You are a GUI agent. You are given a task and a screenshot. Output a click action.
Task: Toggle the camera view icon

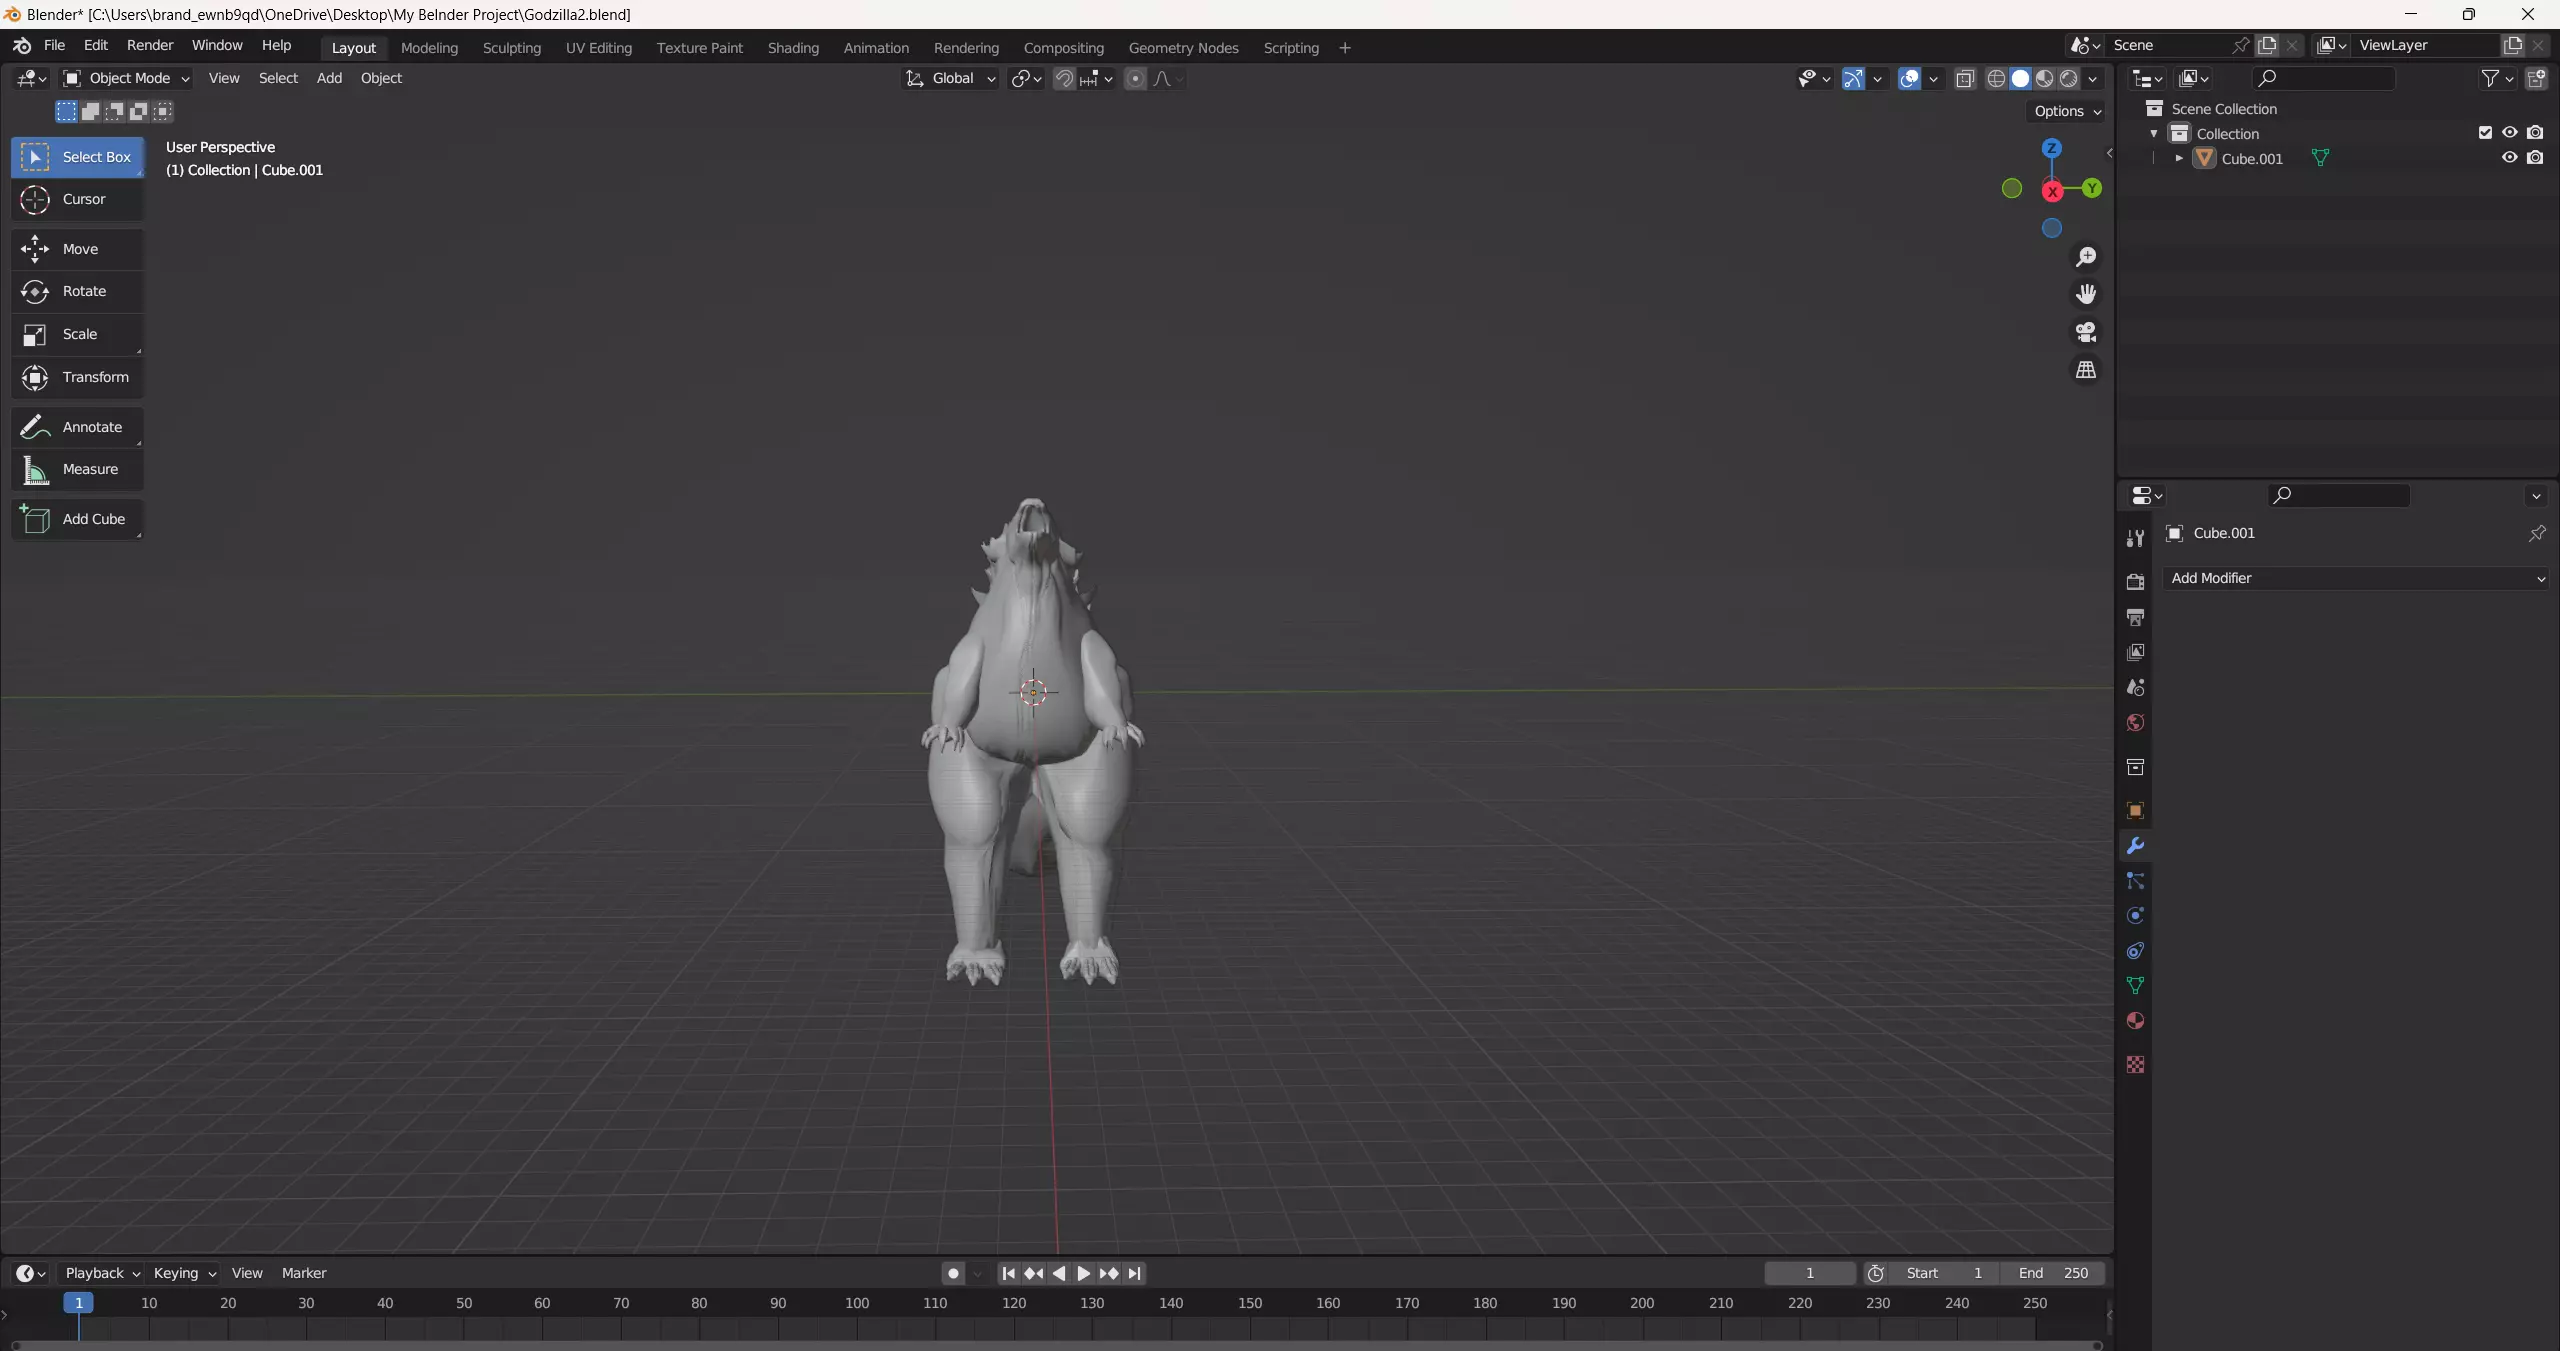[x=2086, y=332]
